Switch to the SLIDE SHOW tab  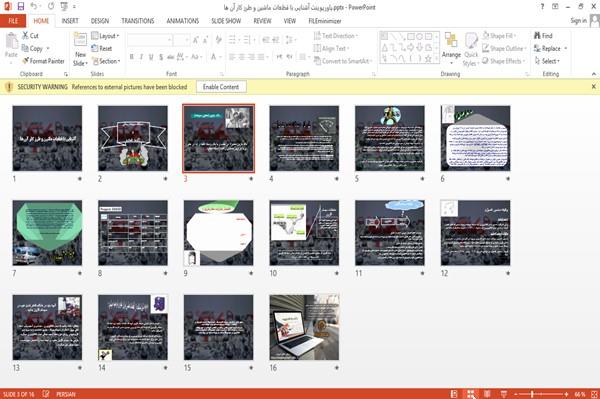tap(226, 21)
